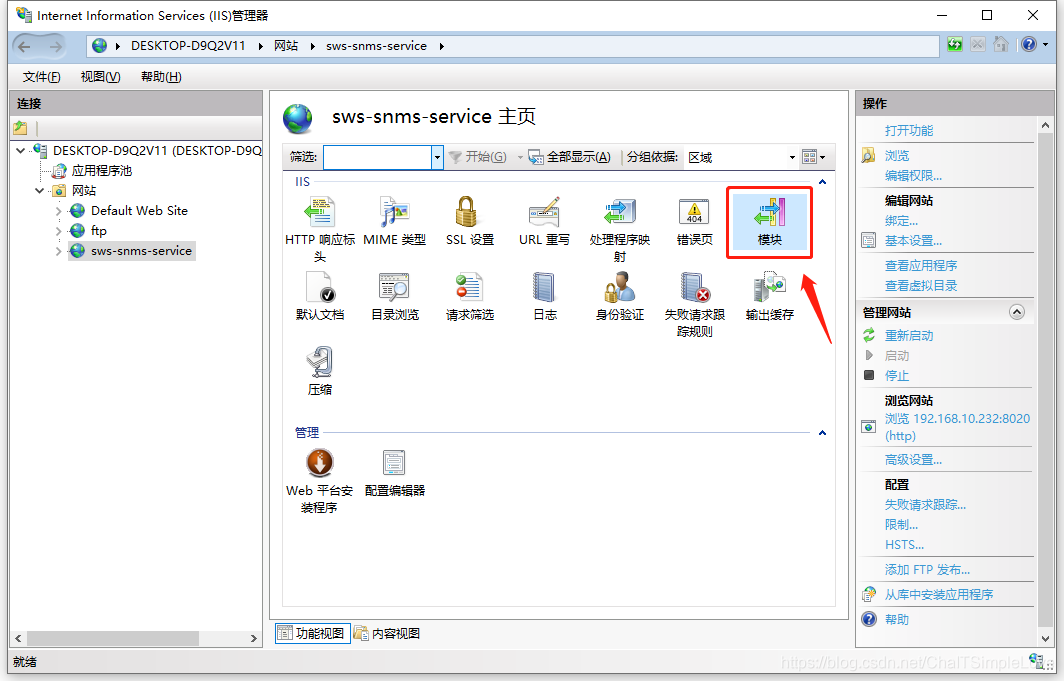Screen dimensions: 1064x681
Task: Click 查看应用程序 link
Action: pos(921,266)
